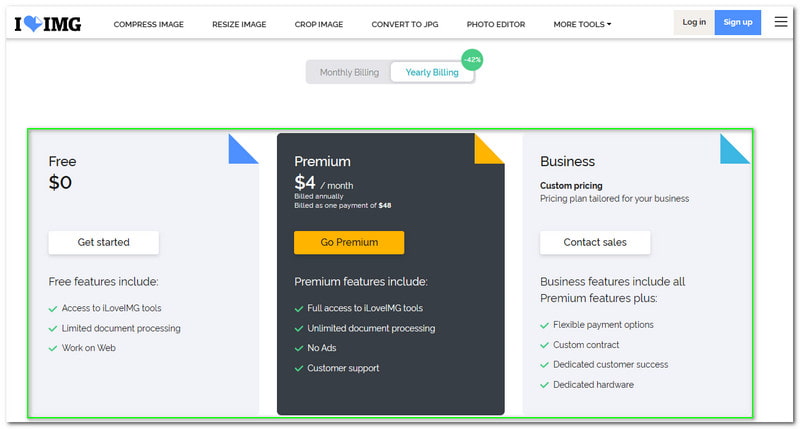
Task: Click 'Full access to iLoveIMG tools' feature
Action: point(365,308)
